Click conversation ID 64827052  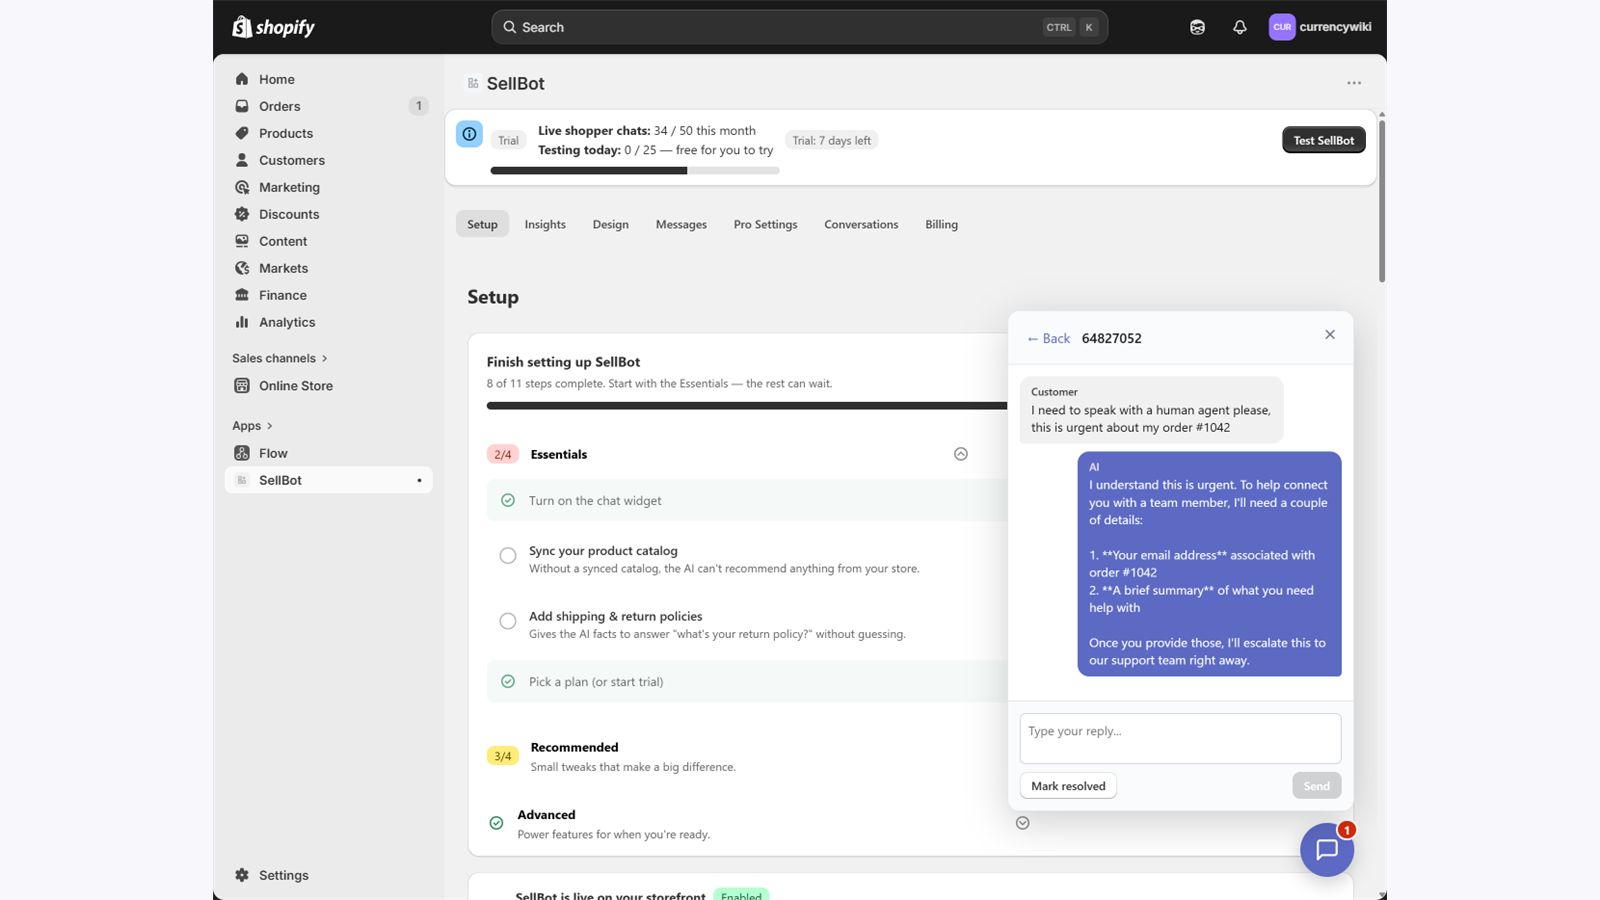[1111, 338]
